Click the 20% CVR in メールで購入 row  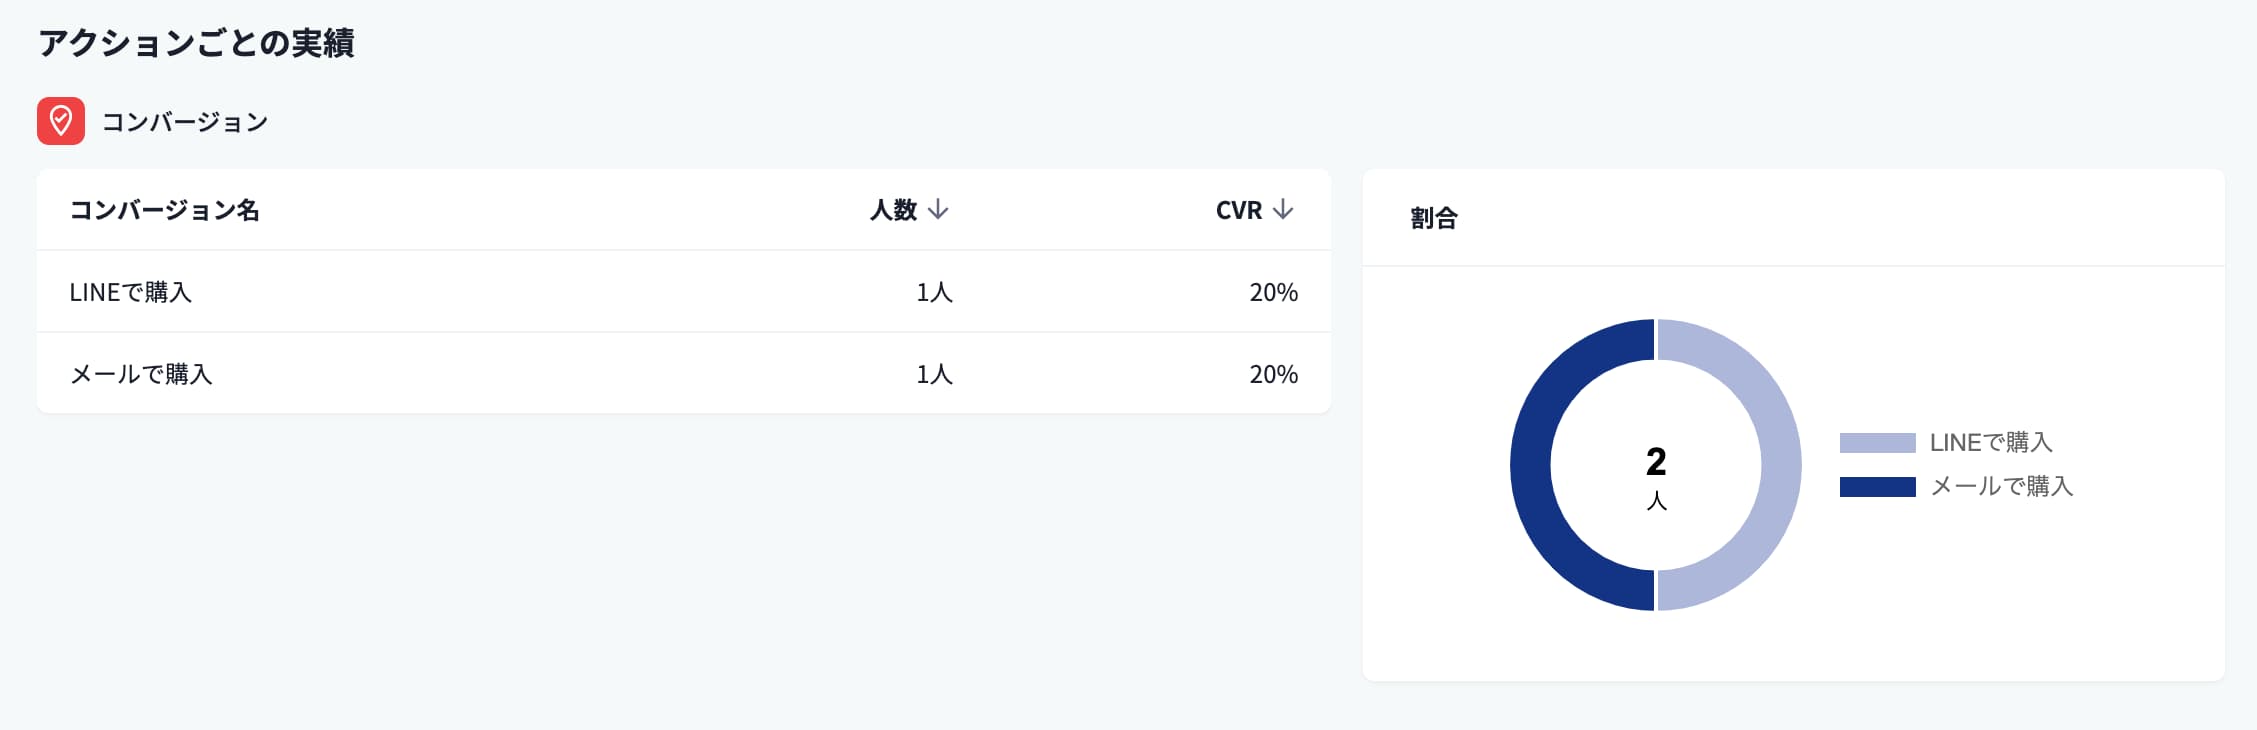coord(1273,374)
